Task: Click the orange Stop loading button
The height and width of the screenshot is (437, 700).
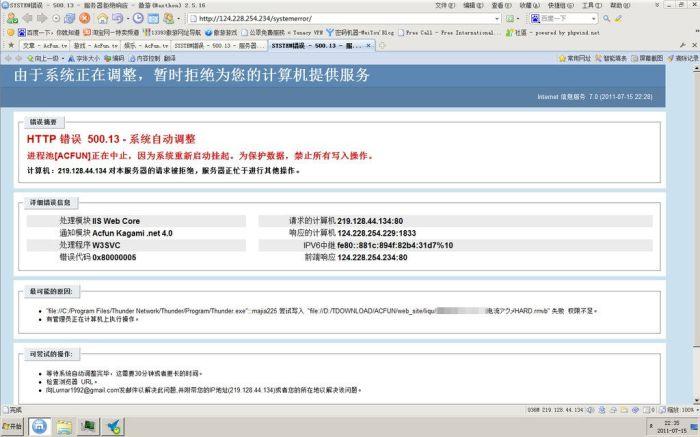Action: coord(84,18)
